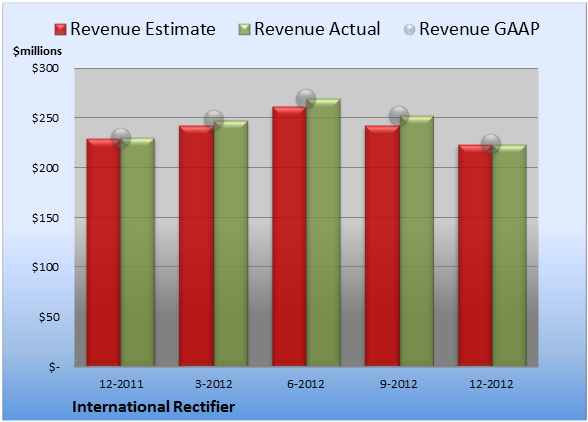Click the 12-2012 quarter label
The image size is (588, 422).
(491, 384)
